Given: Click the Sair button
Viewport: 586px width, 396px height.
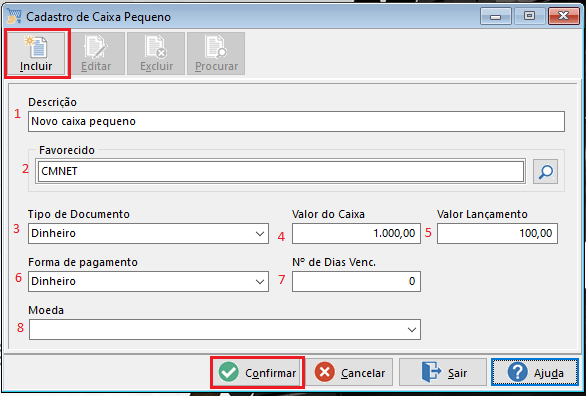Looking at the screenshot, I should pos(442,372).
